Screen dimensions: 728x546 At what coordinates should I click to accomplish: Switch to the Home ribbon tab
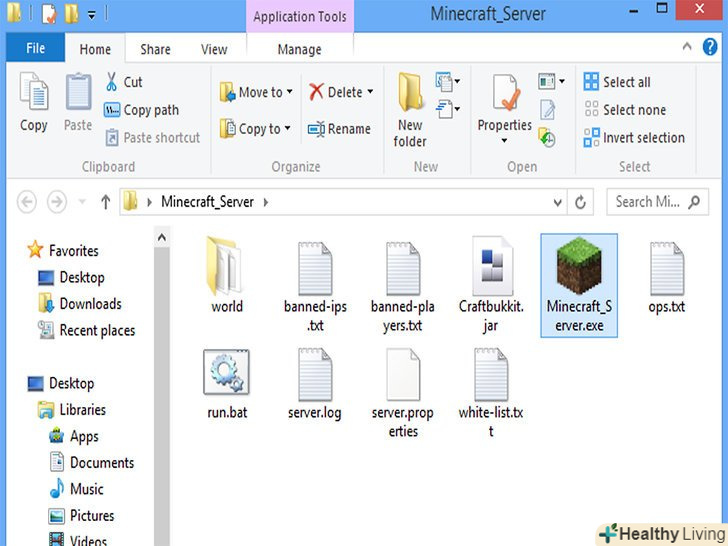(95, 49)
